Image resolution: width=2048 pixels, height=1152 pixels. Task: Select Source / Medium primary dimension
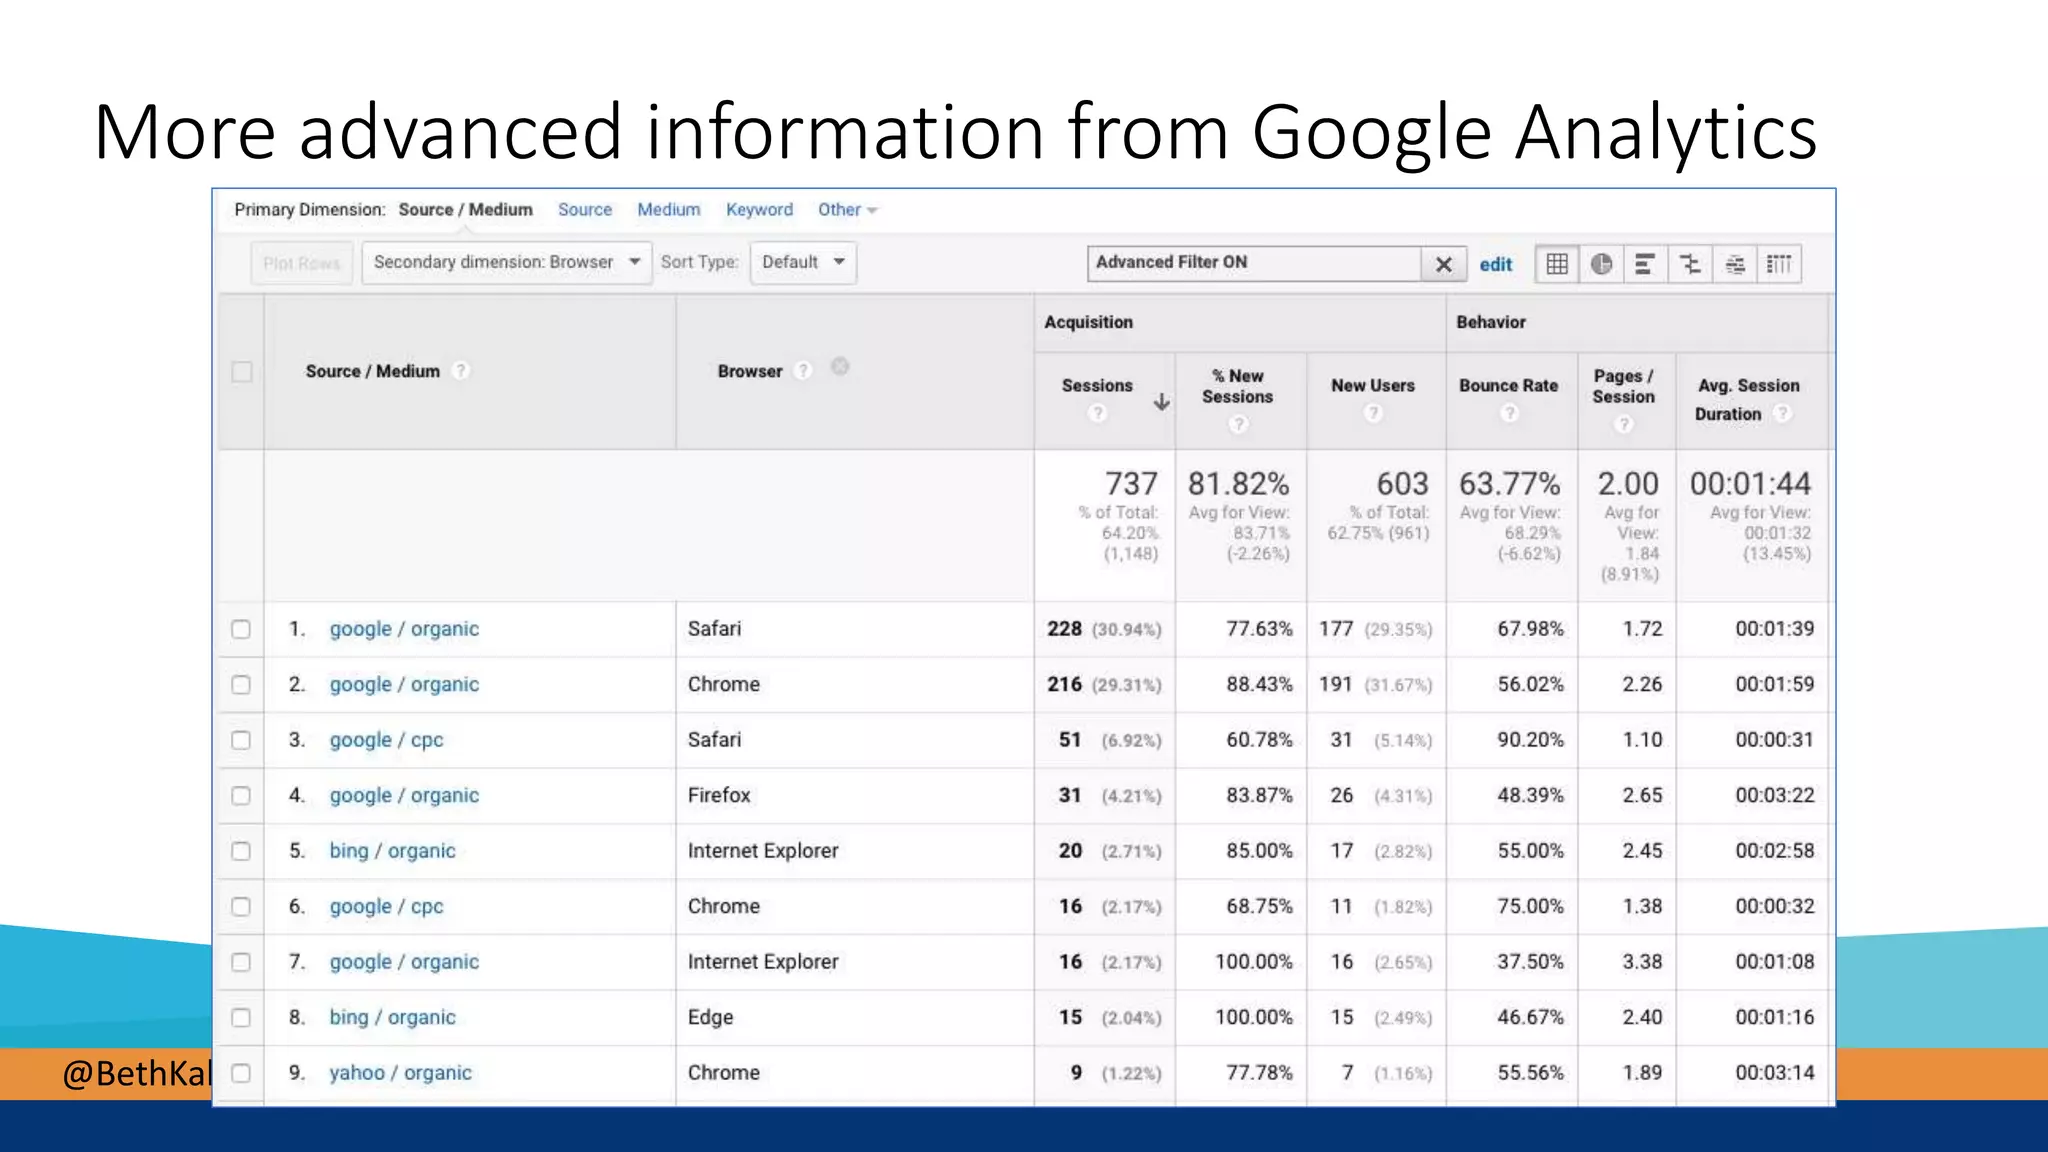click(x=465, y=210)
